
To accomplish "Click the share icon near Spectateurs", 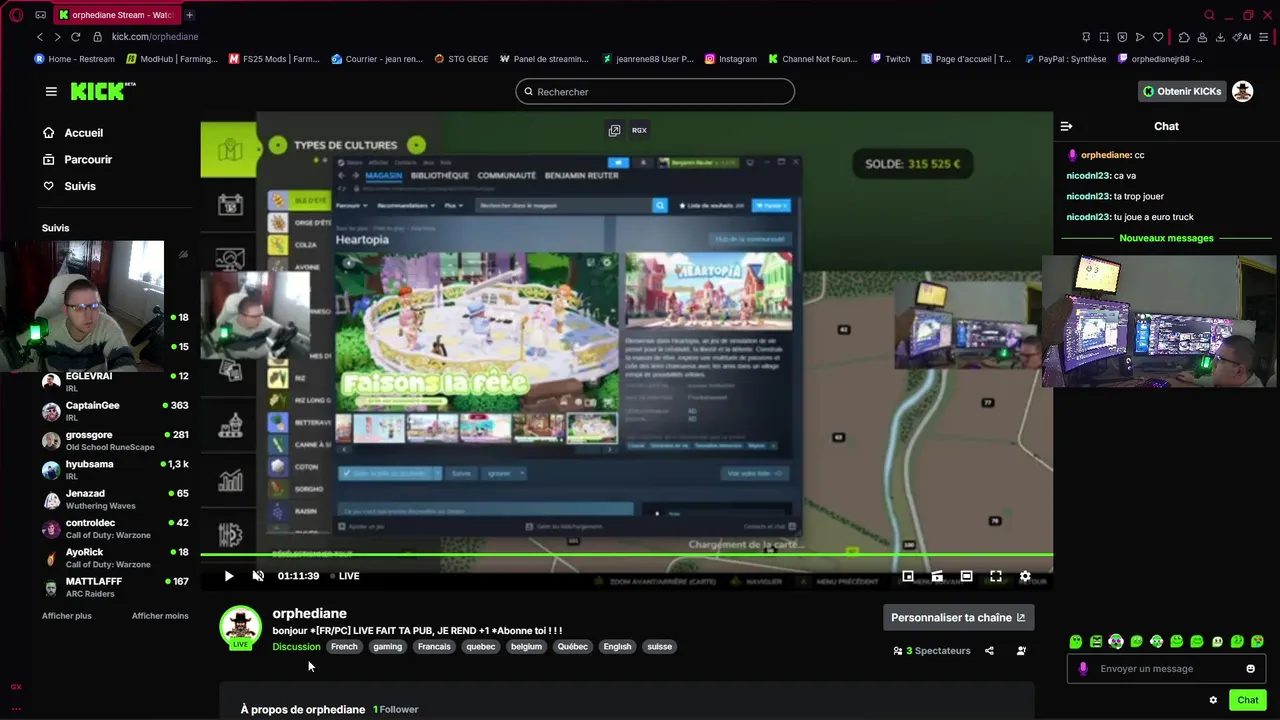I will coord(989,651).
